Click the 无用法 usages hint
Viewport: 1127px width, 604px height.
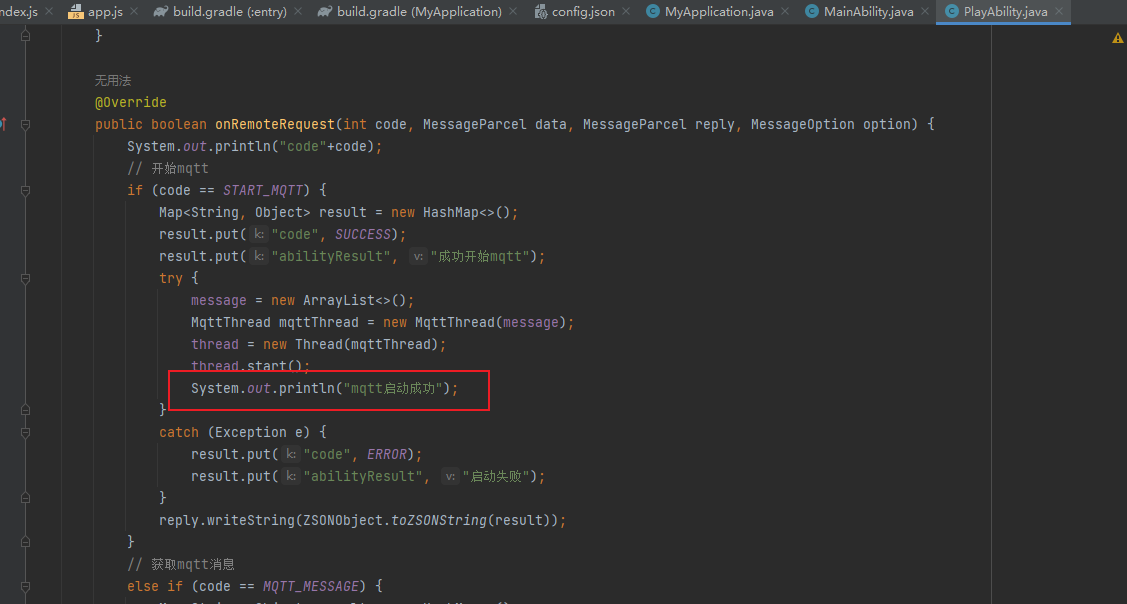pos(113,81)
